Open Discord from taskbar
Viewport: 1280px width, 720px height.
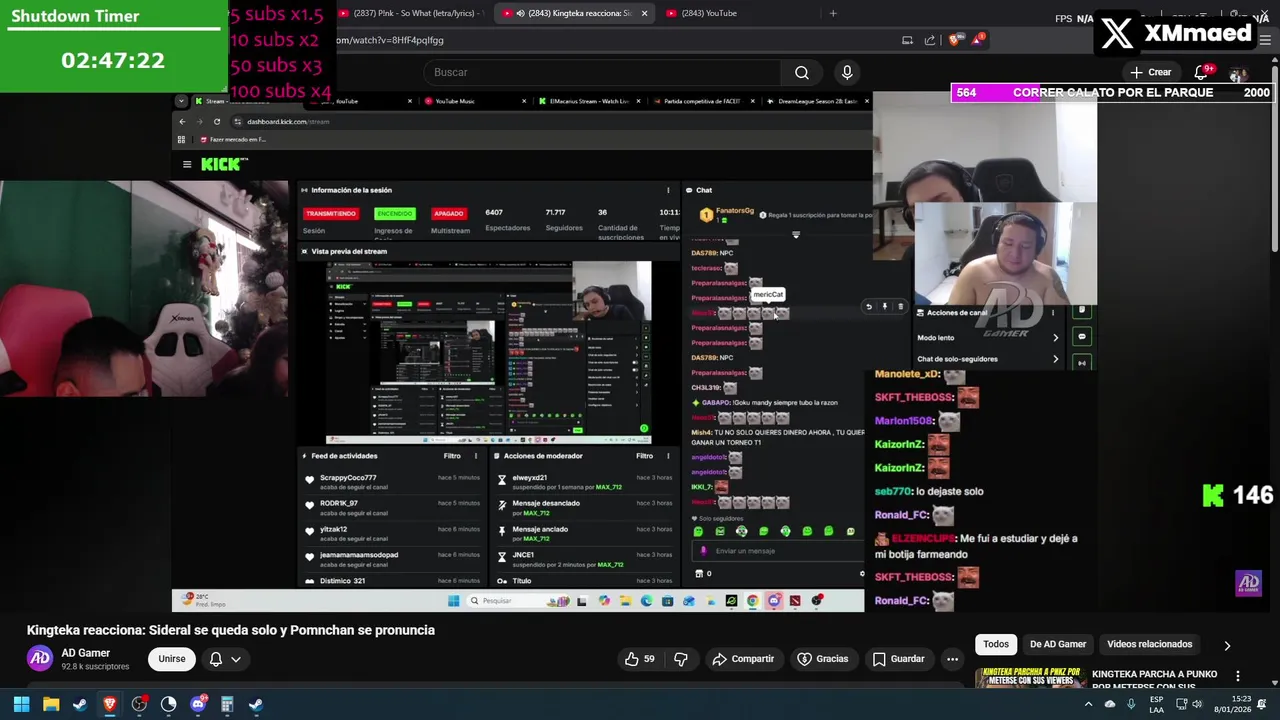tap(198, 704)
